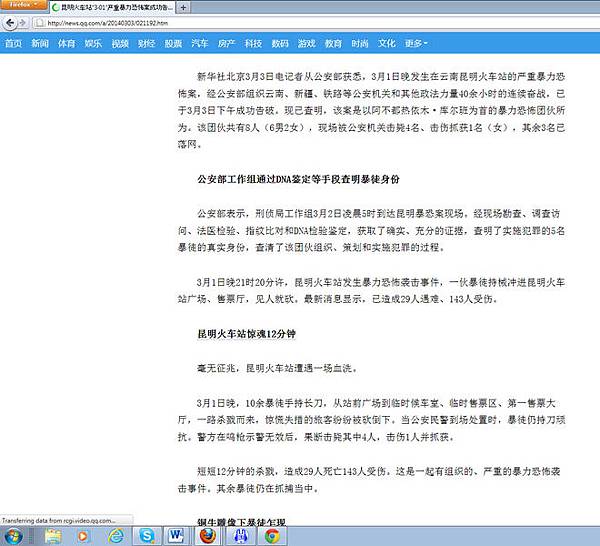Viewport: 600px width, 546px height.
Task: Open the 数码 digital section
Action: tap(280, 44)
